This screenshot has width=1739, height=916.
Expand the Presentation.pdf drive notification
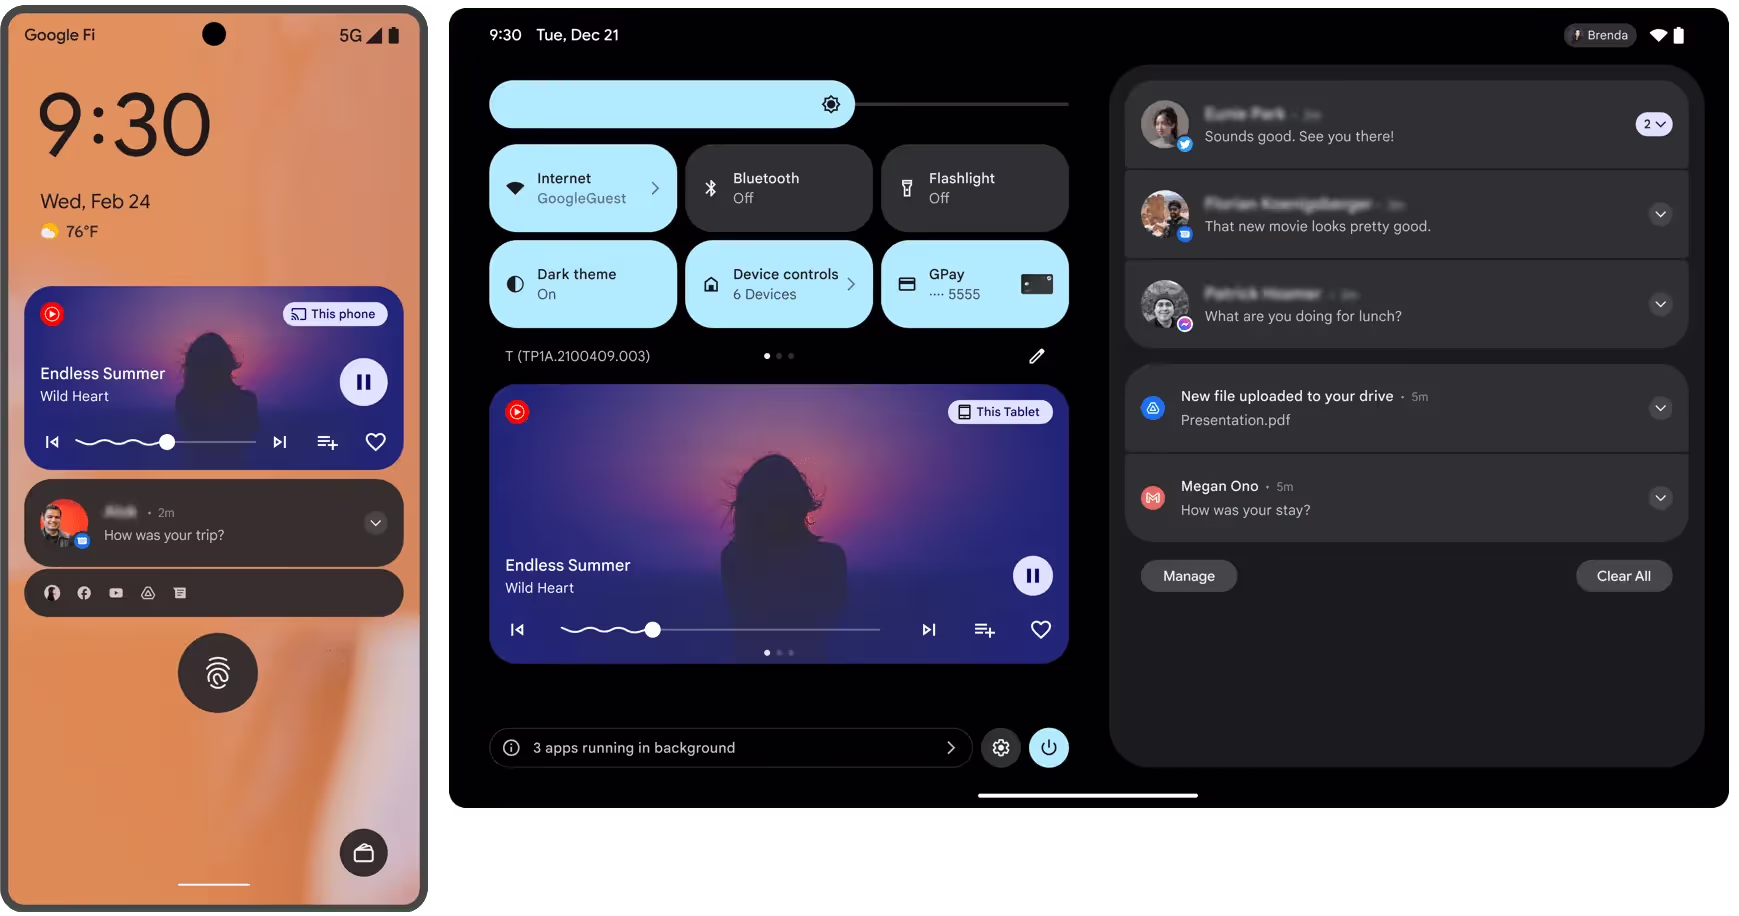coord(1660,408)
